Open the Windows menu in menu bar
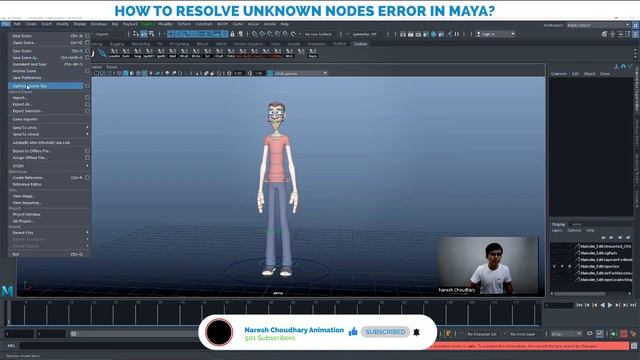The width and height of the screenshot is (640, 360). 98,24
